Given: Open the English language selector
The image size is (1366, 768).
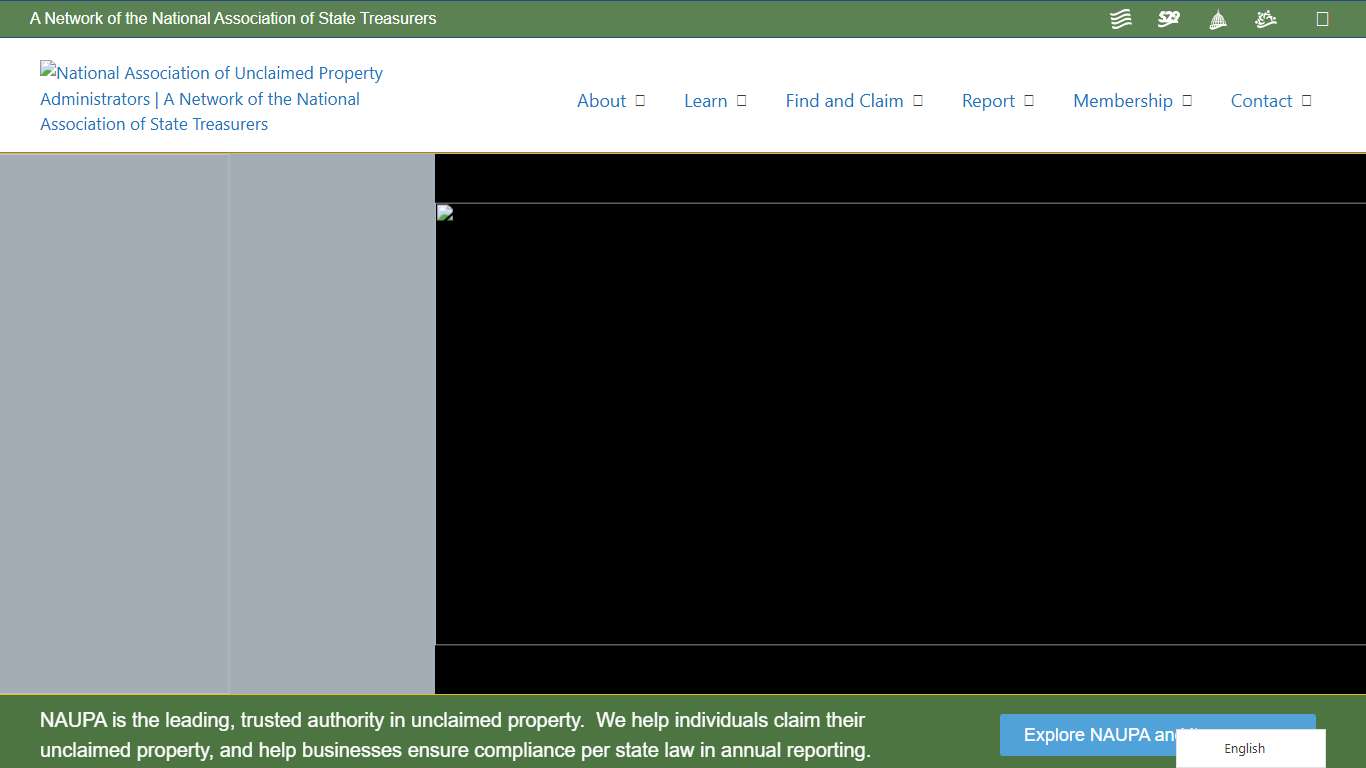Looking at the screenshot, I should 1244,748.
